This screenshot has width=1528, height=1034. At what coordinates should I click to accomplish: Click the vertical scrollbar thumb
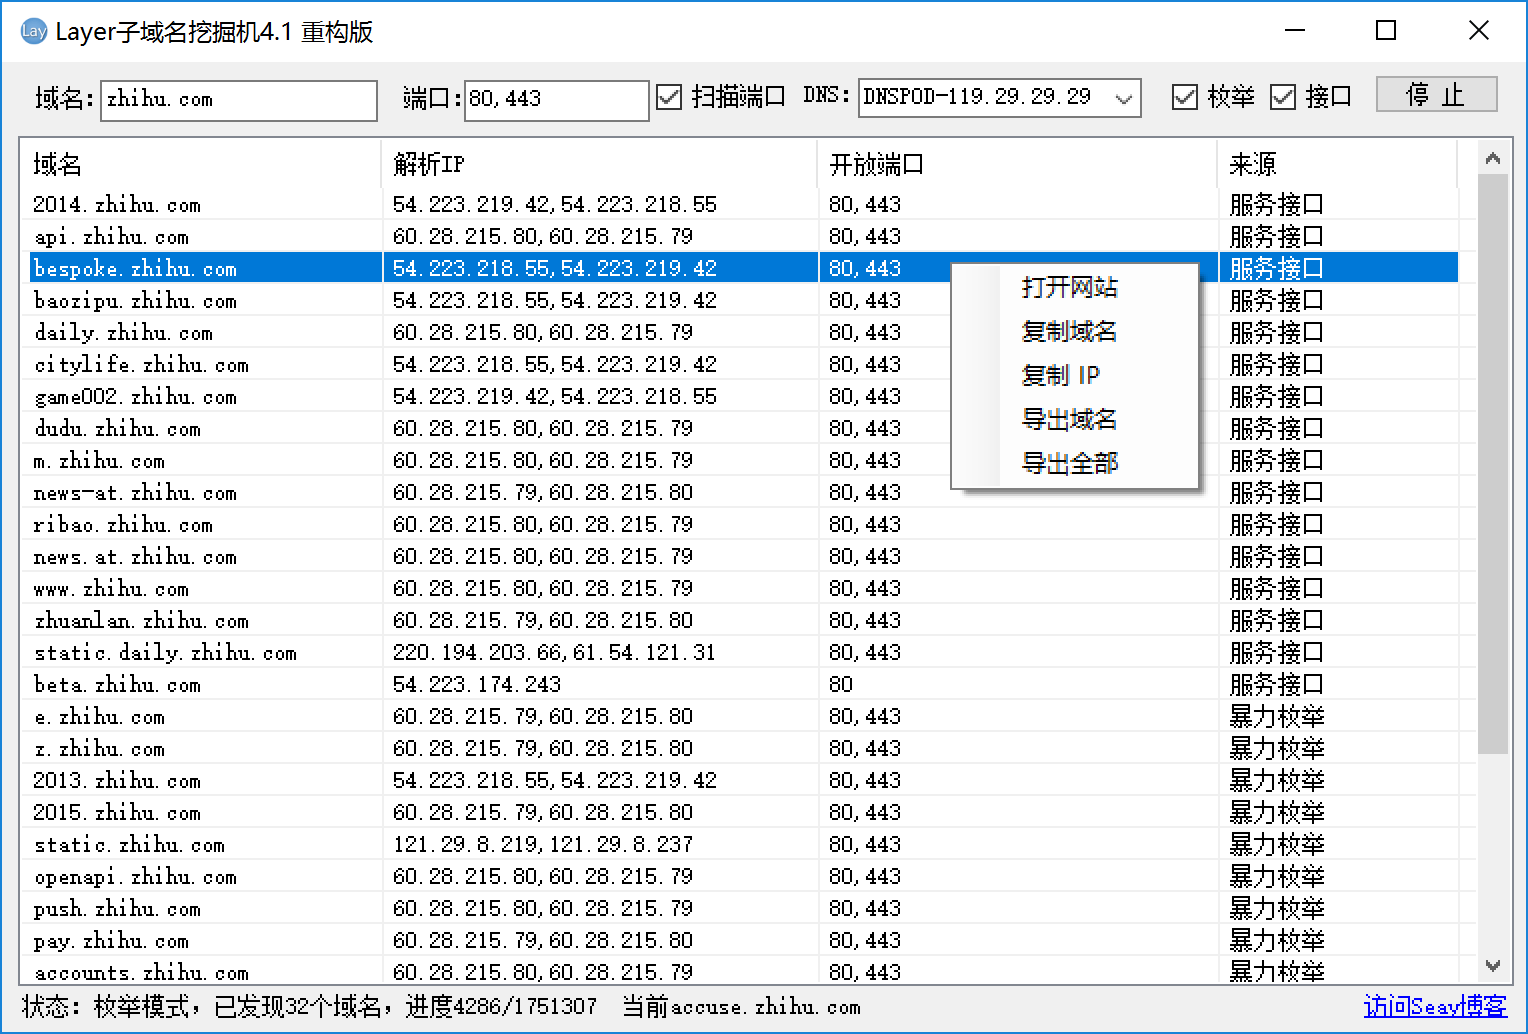click(x=1493, y=464)
